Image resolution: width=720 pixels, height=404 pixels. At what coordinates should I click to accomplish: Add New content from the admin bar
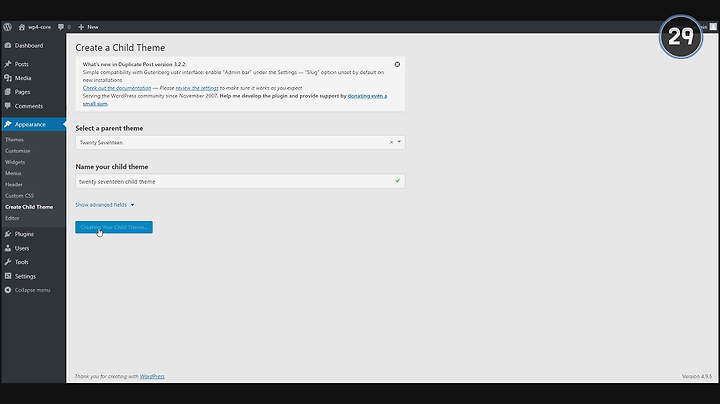coord(88,27)
